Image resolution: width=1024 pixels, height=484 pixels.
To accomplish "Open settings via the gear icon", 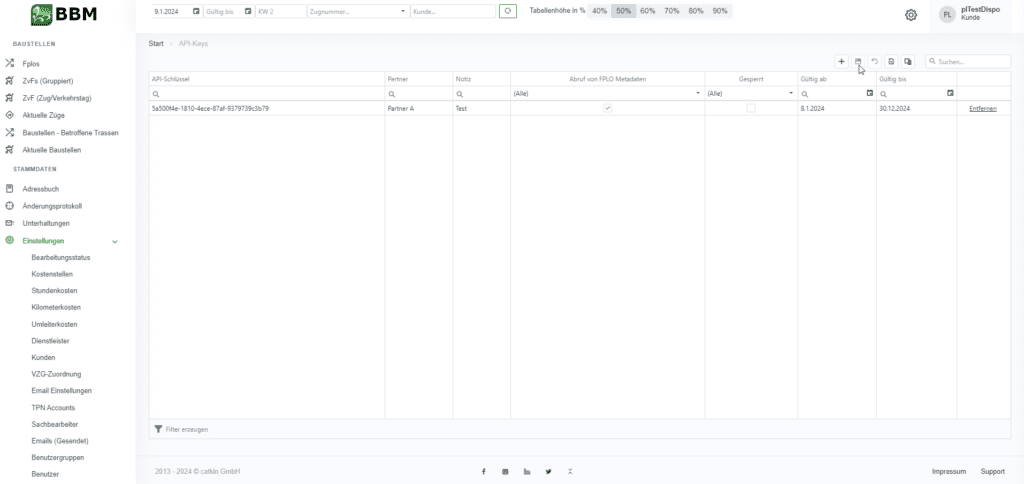I will coord(911,15).
